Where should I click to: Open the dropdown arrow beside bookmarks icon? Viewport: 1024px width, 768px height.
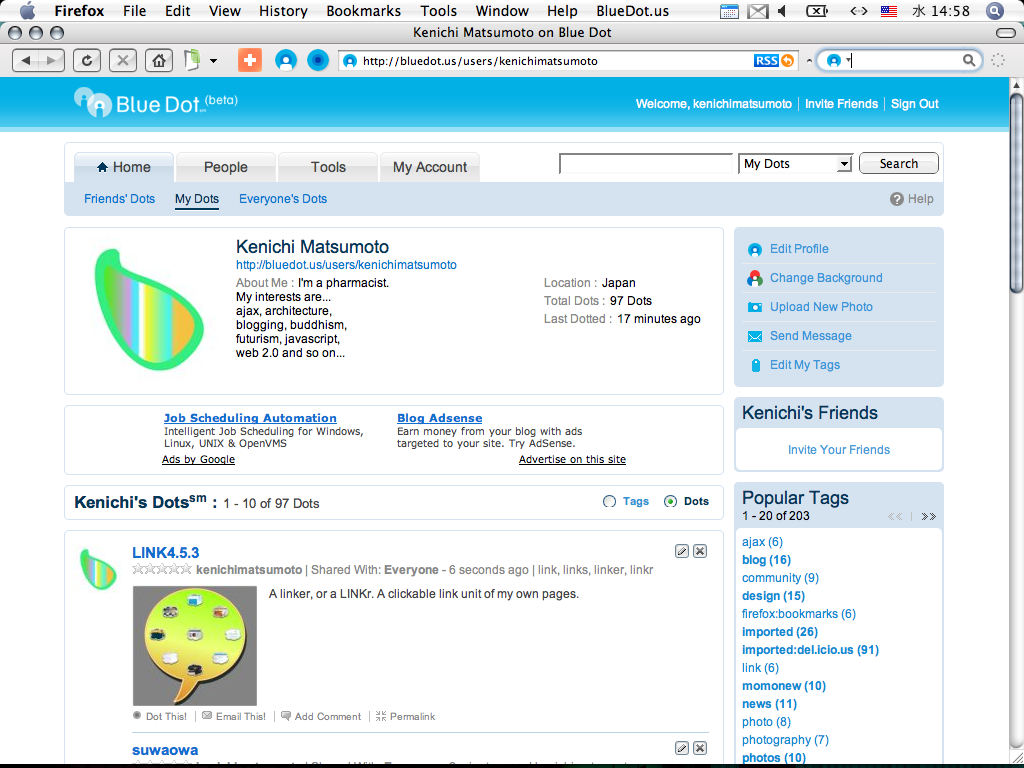[x=213, y=61]
